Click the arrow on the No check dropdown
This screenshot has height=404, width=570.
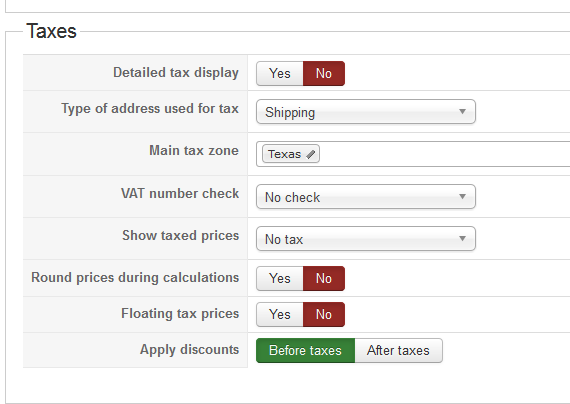pyautogui.click(x=462, y=197)
